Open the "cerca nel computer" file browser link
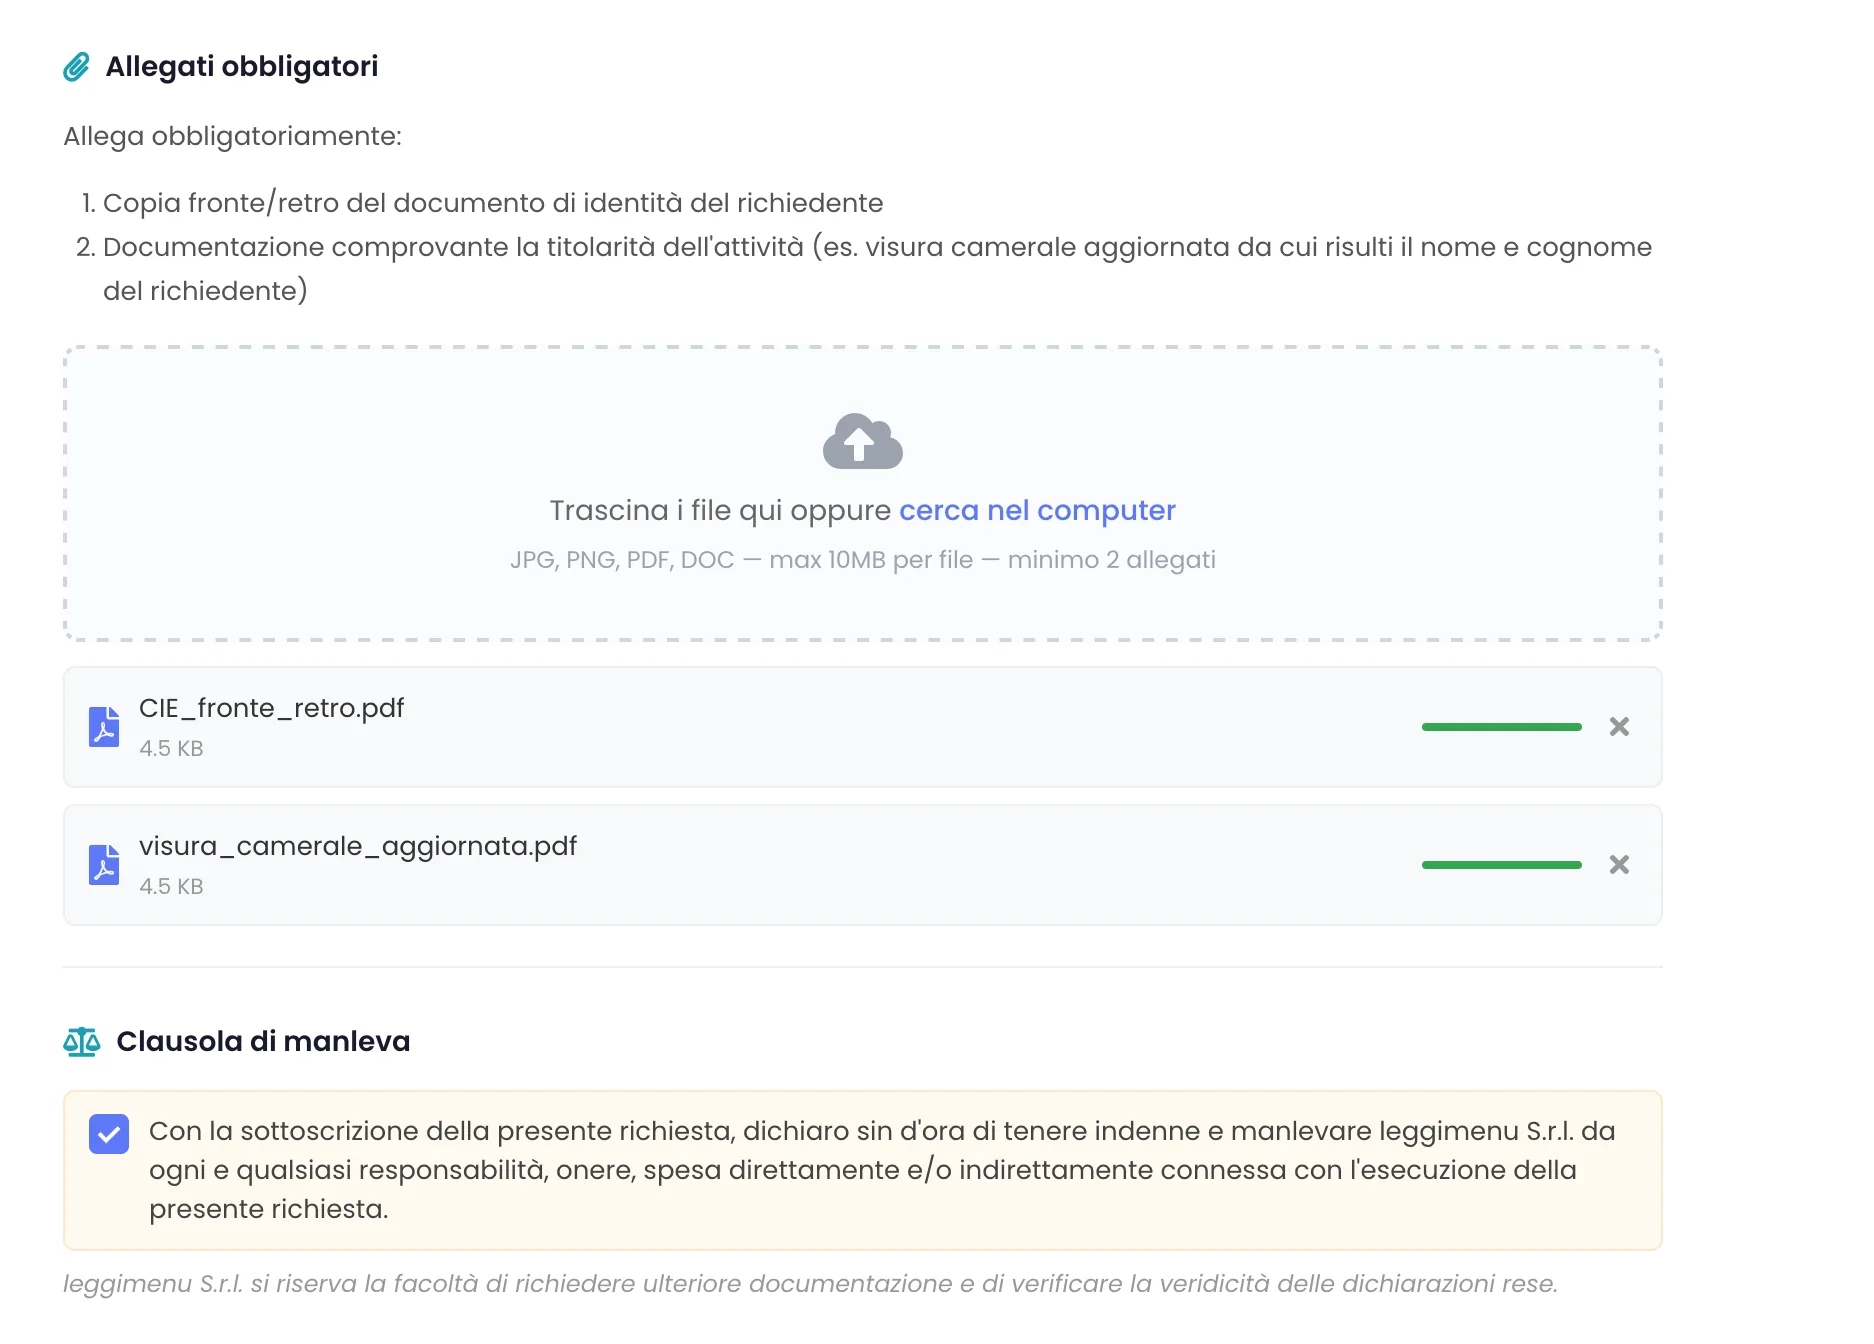The height and width of the screenshot is (1344, 1874). pyautogui.click(x=1037, y=510)
